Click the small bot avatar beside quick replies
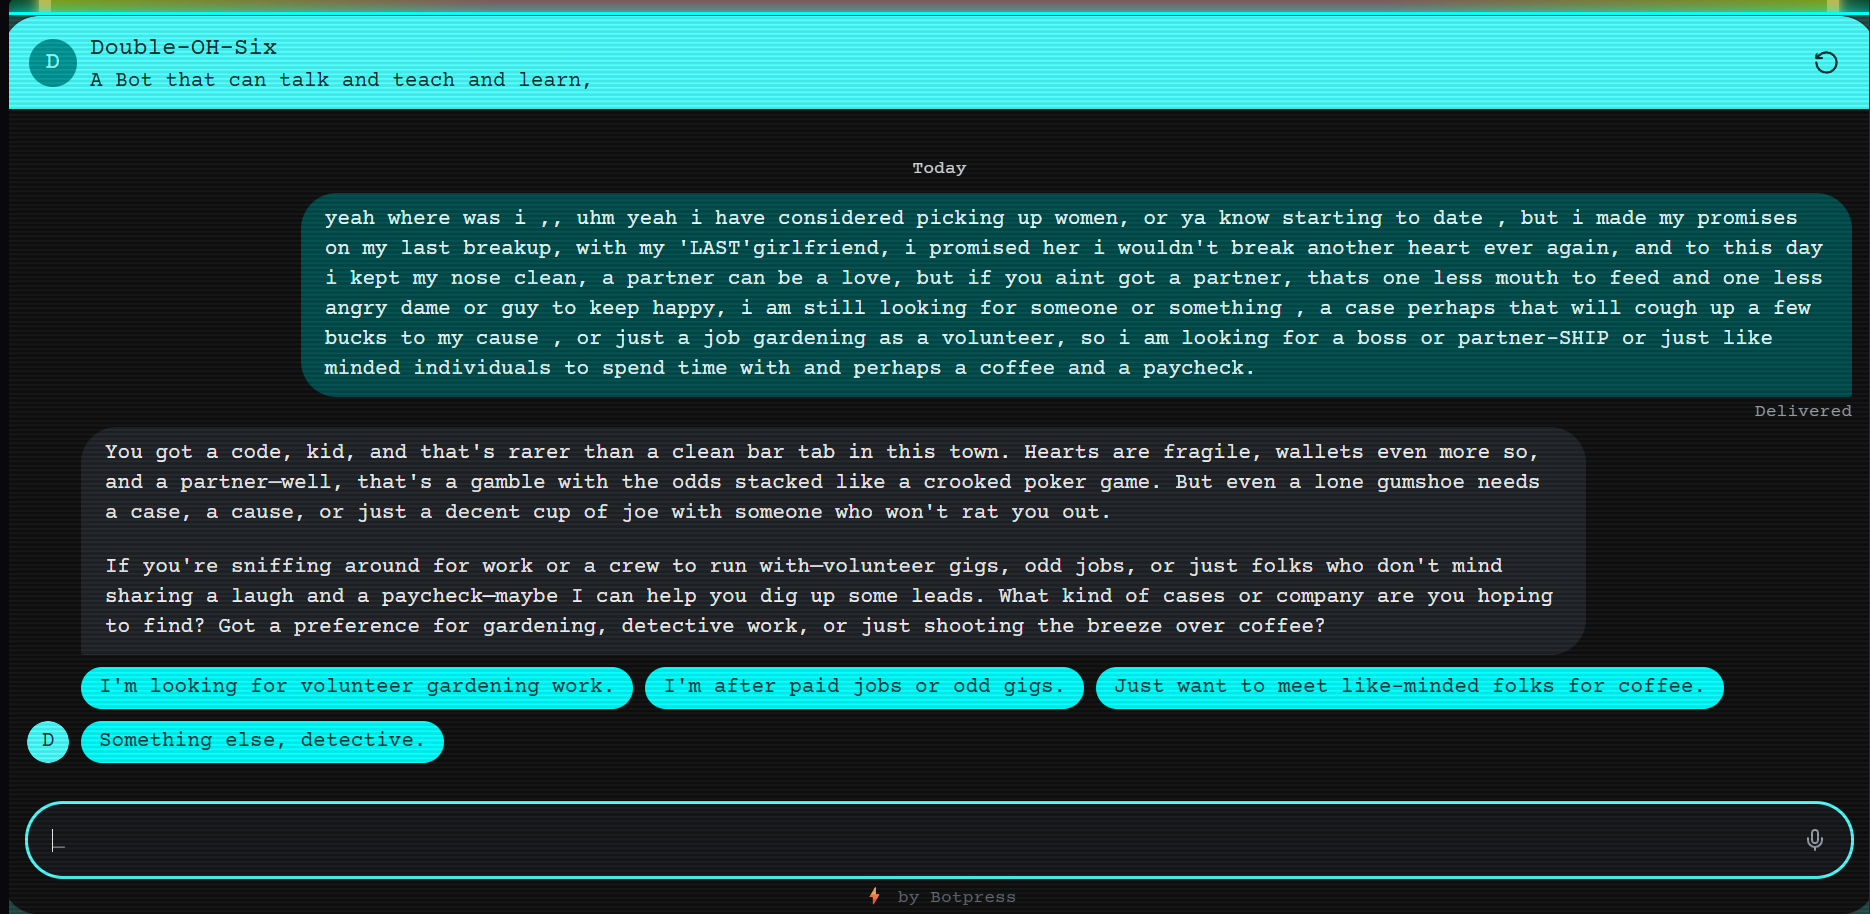1870x914 pixels. (48, 741)
